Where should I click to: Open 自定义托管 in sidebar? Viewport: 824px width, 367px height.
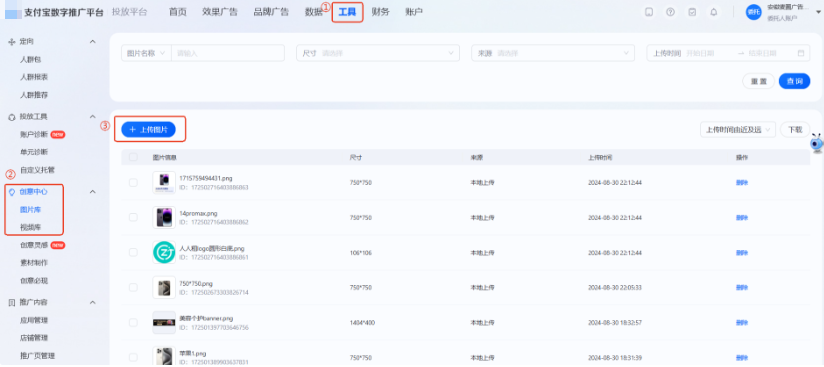pos(37,170)
